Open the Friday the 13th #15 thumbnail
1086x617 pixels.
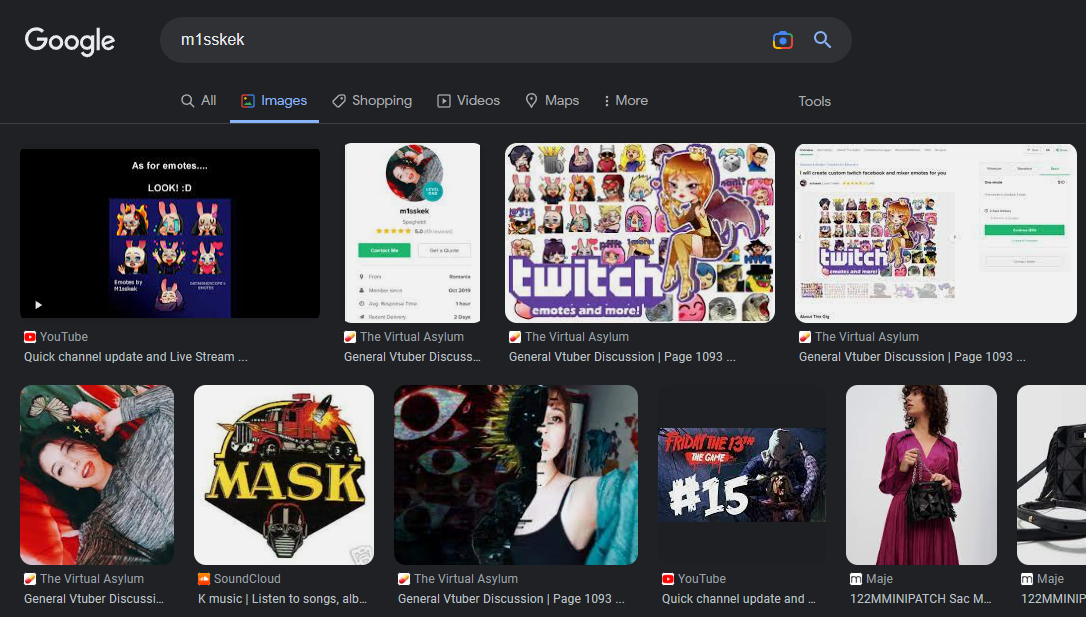tap(742, 475)
